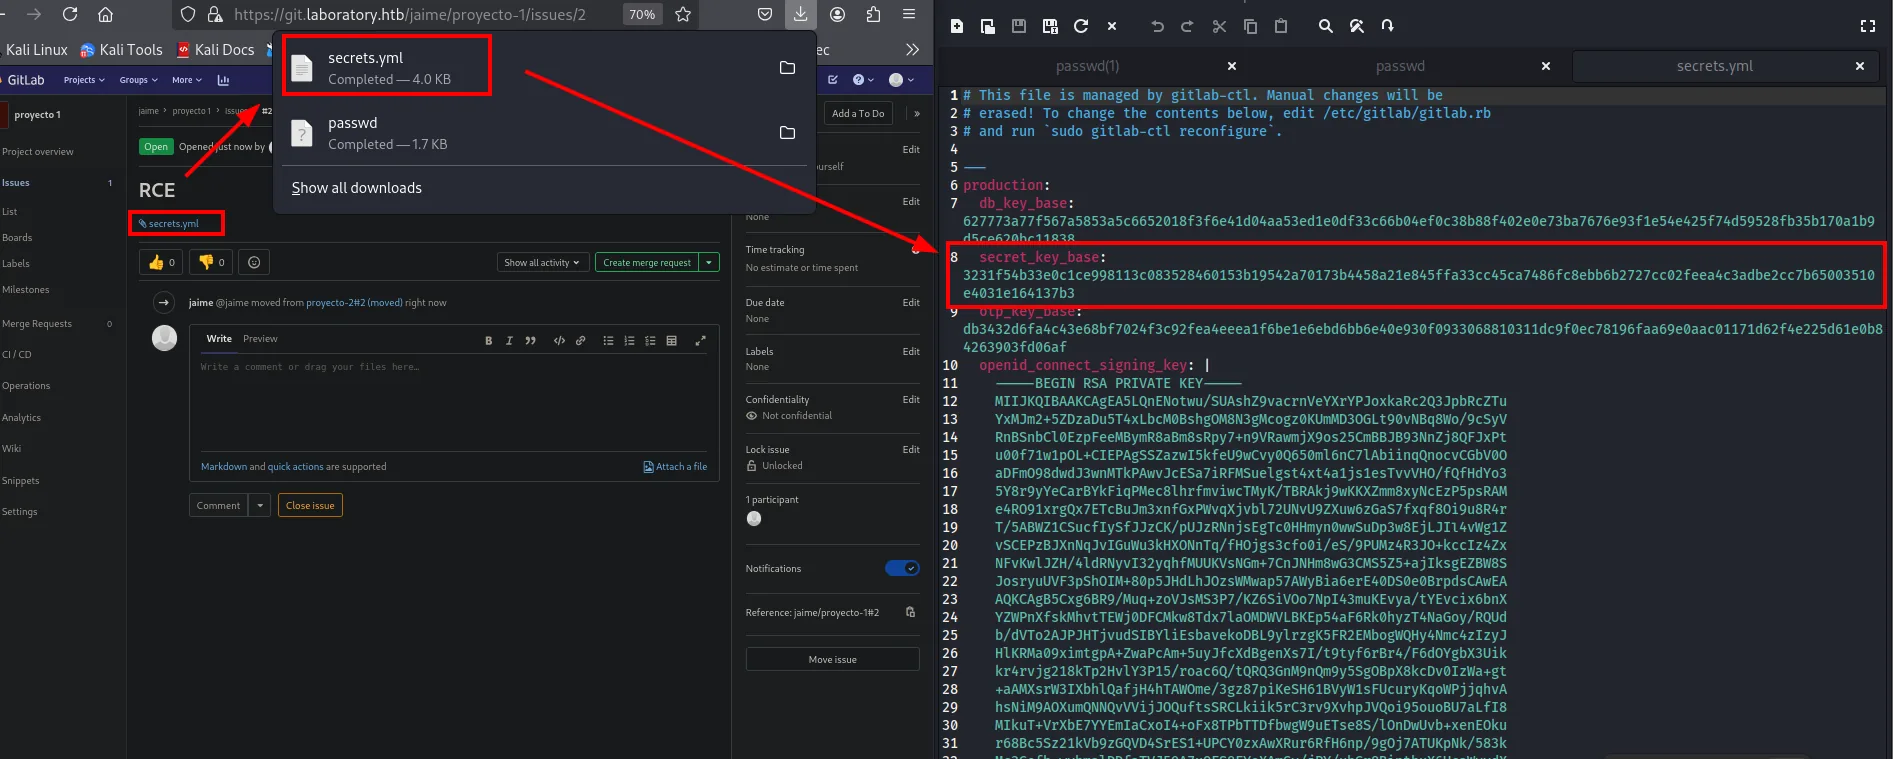Open folder for the secrets.yml download
Screen dimensions: 1893x759
click(787, 67)
